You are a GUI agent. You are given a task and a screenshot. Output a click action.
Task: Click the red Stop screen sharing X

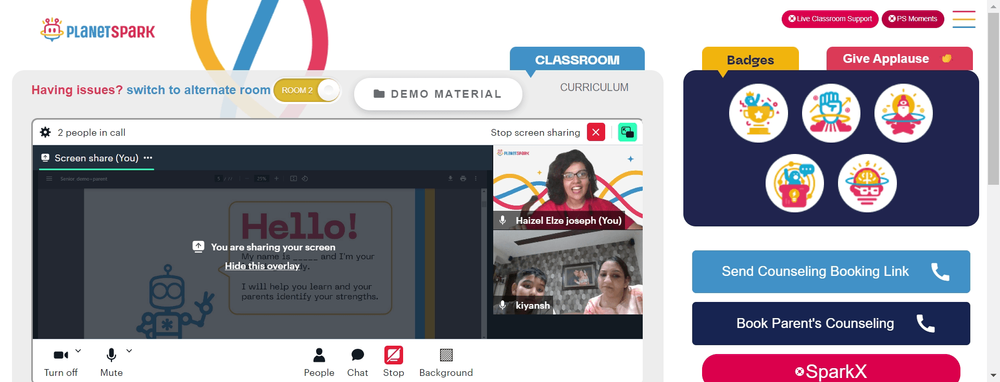596,132
